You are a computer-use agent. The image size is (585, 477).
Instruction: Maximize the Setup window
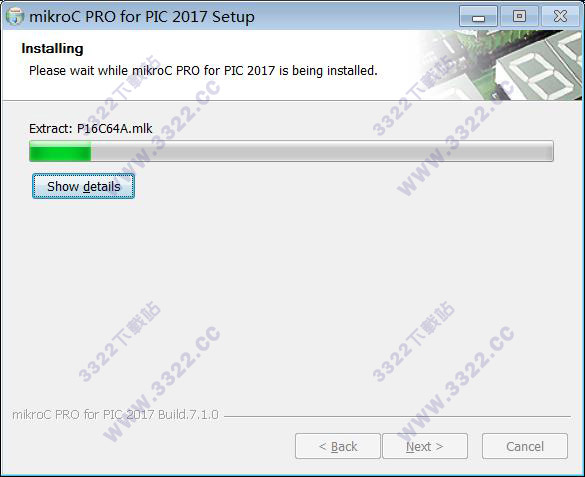point(519,16)
